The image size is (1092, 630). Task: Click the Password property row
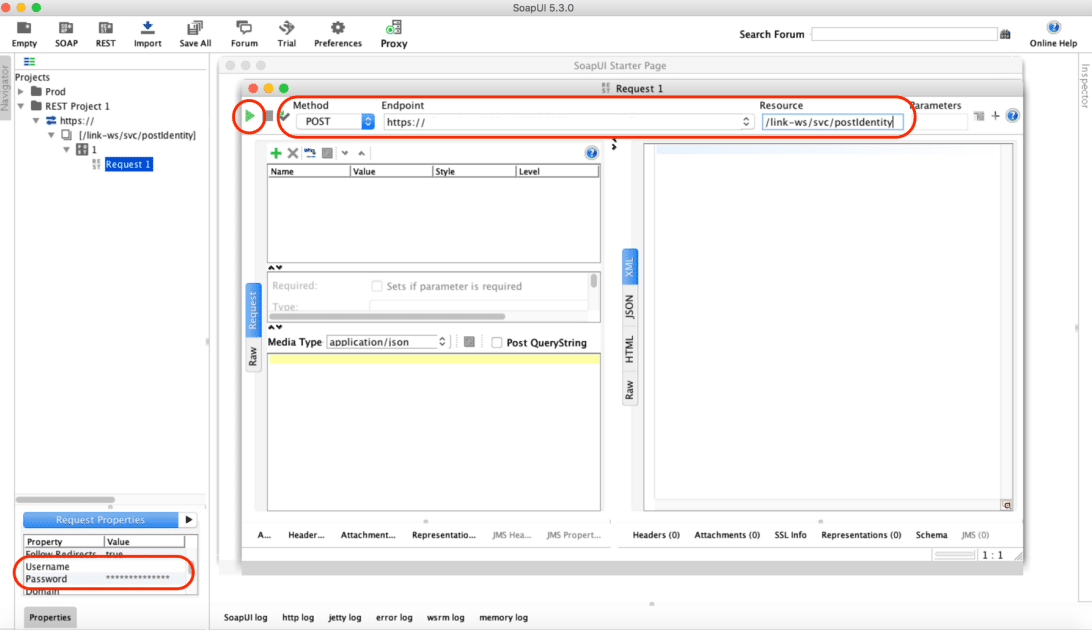[104, 578]
